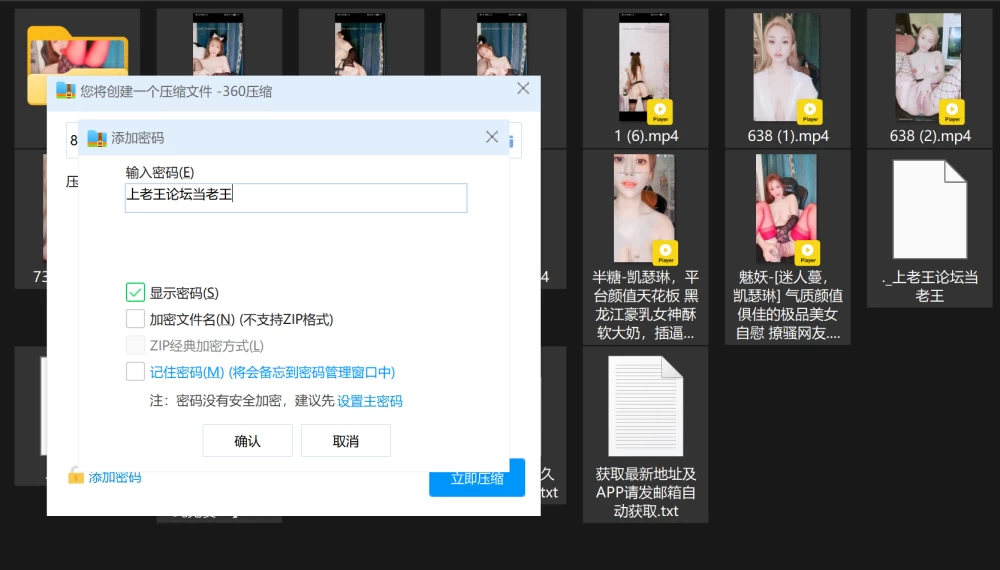The image size is (1000, 570).
Task: Click the Player badge on 638 (2).mp4
Action: pyautogui.click(x=952, y=112)
